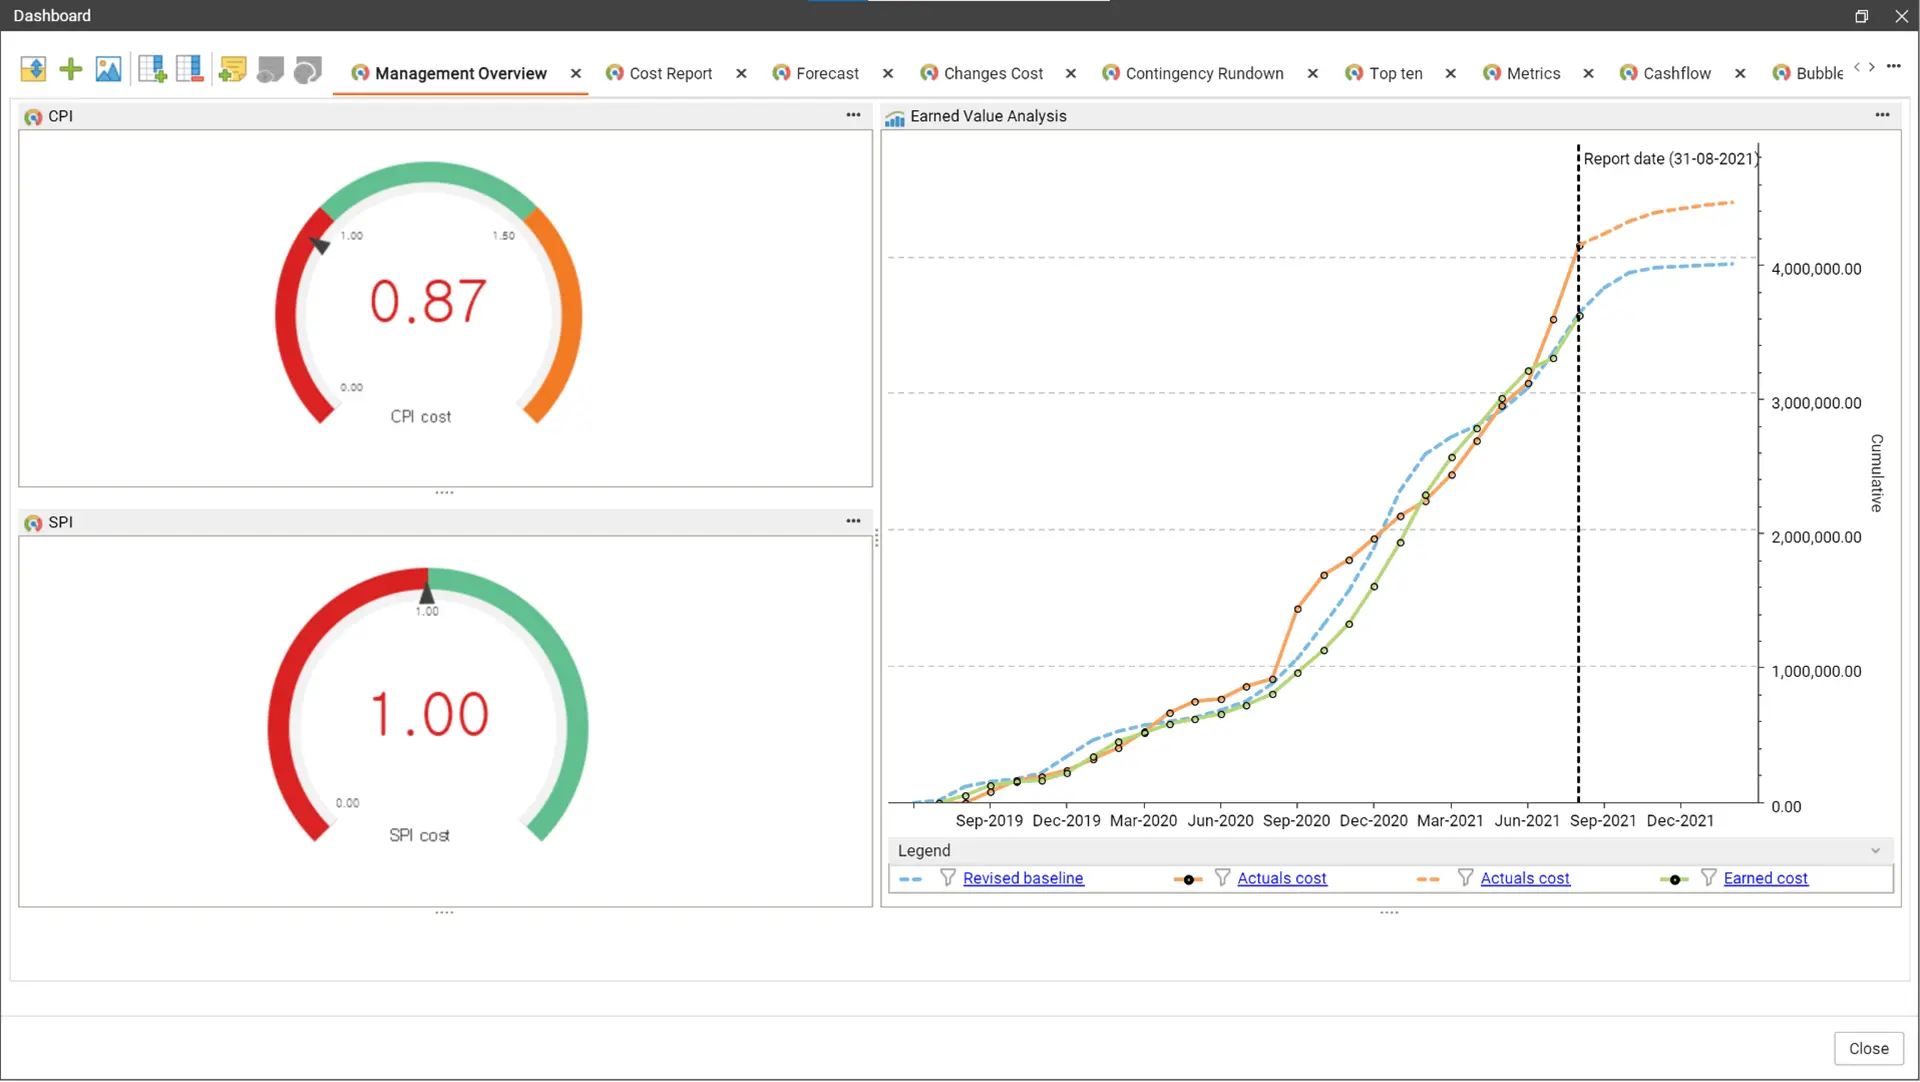This screenshot has height=1082, width=1920.
Task: Switch to the Forecast tab
Action: pos(827,73)
